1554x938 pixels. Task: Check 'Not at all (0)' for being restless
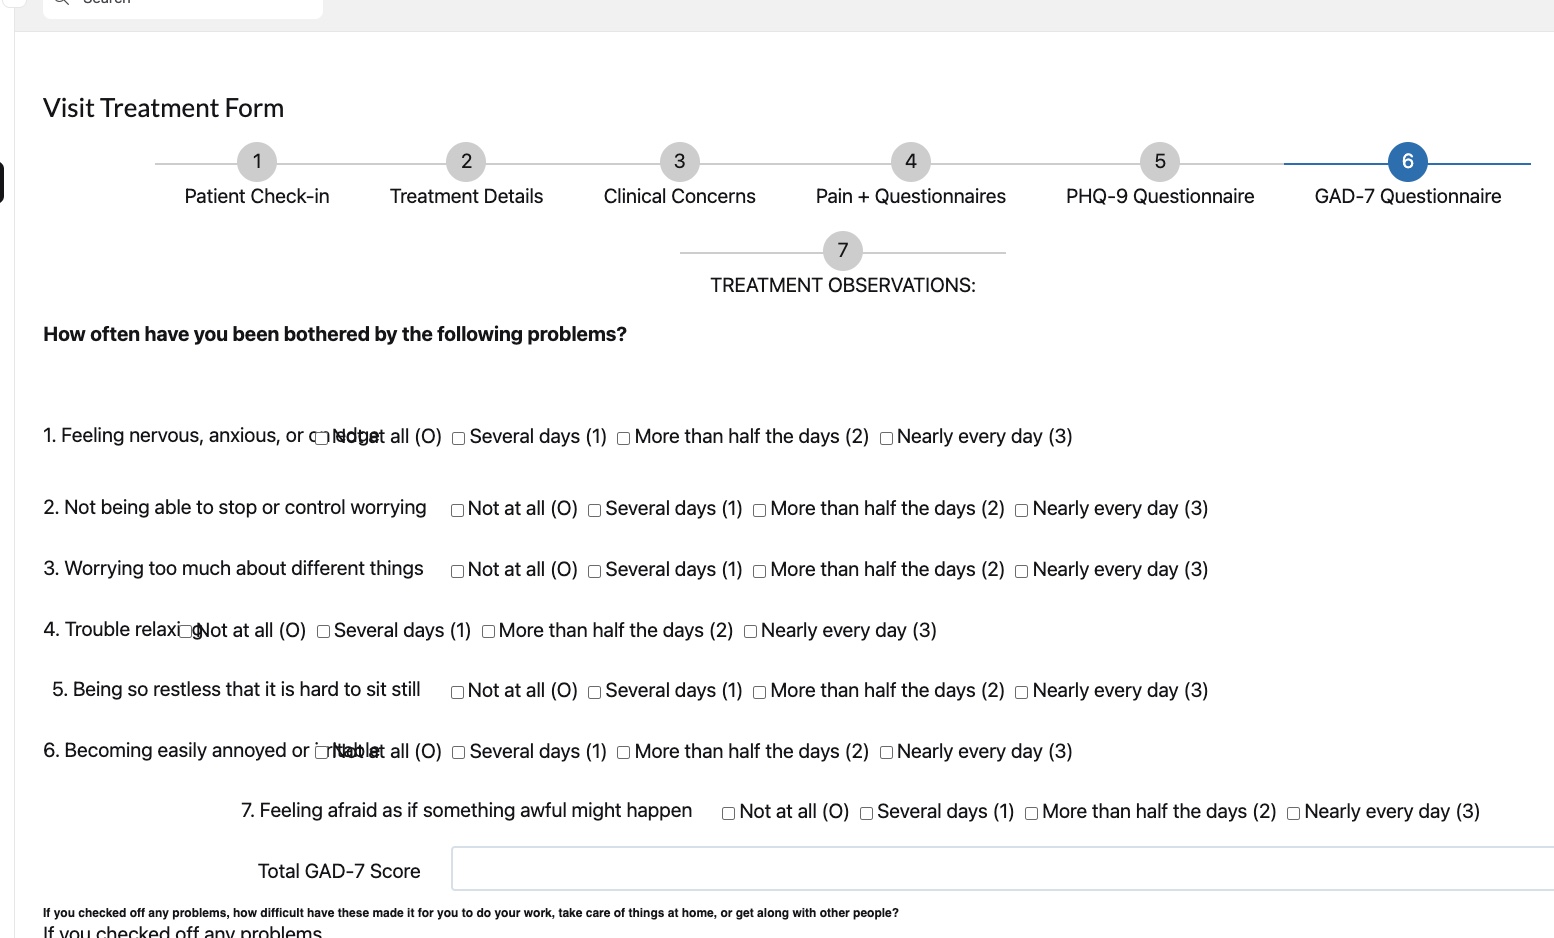click(457, 693)
